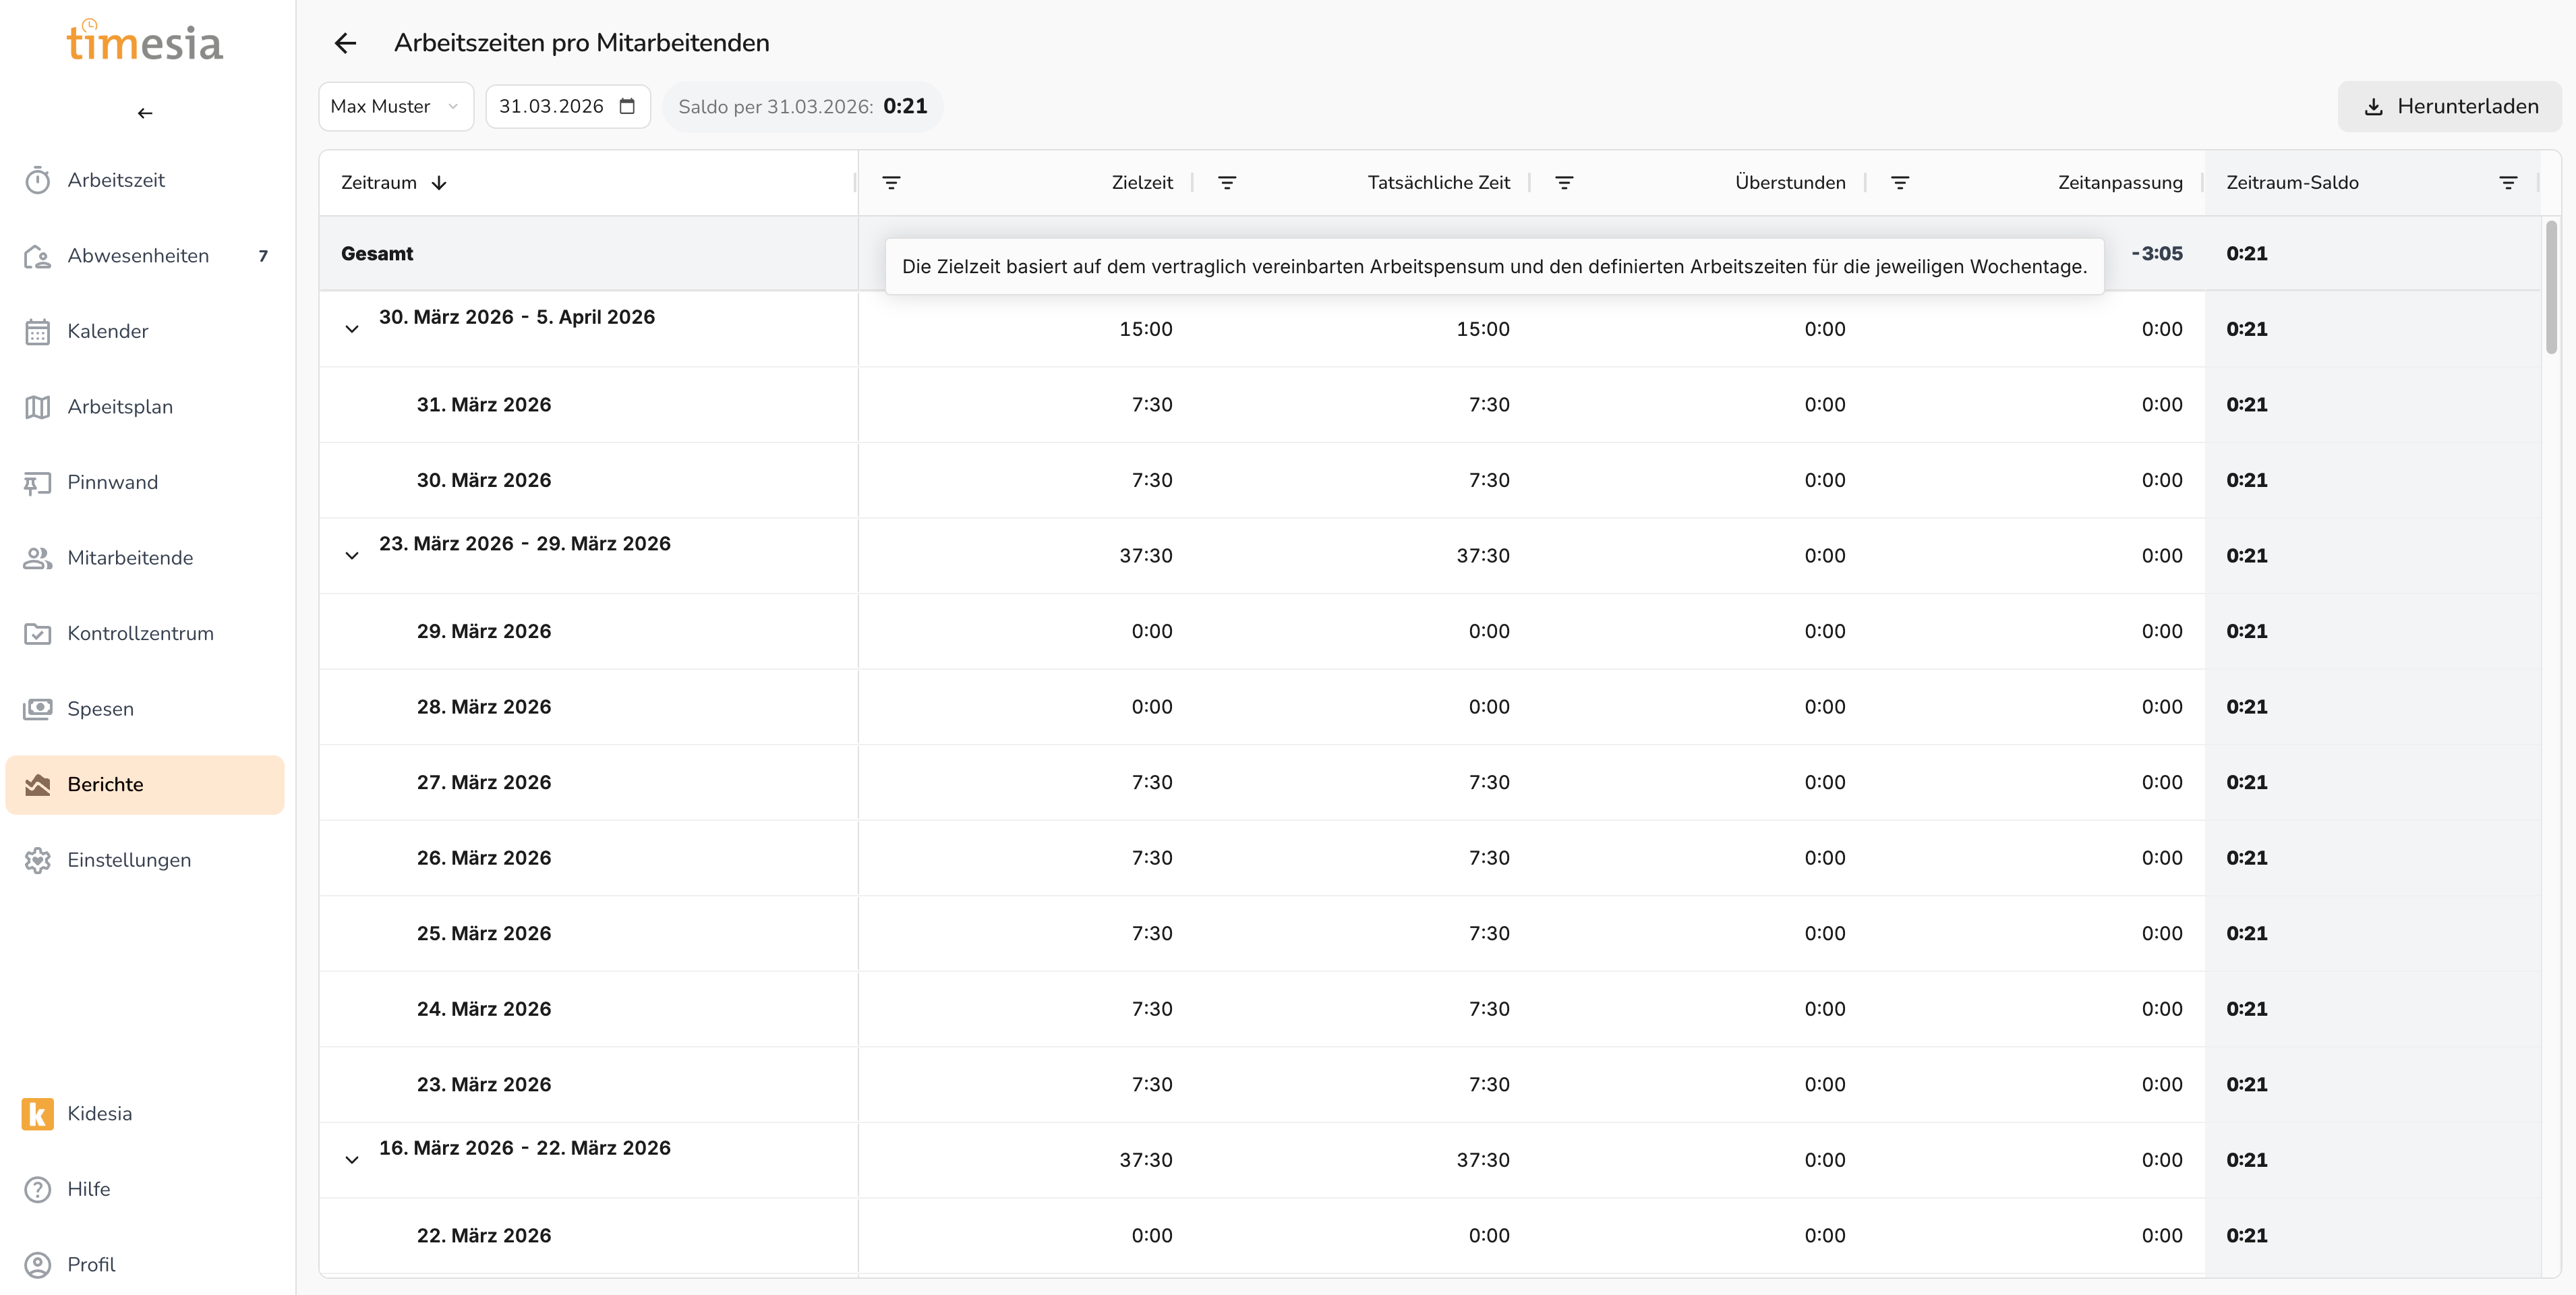Collapse the 23. März – 29. März week
The height and width of the screenshot is (1295, 2576).
[x=352, y=556]
